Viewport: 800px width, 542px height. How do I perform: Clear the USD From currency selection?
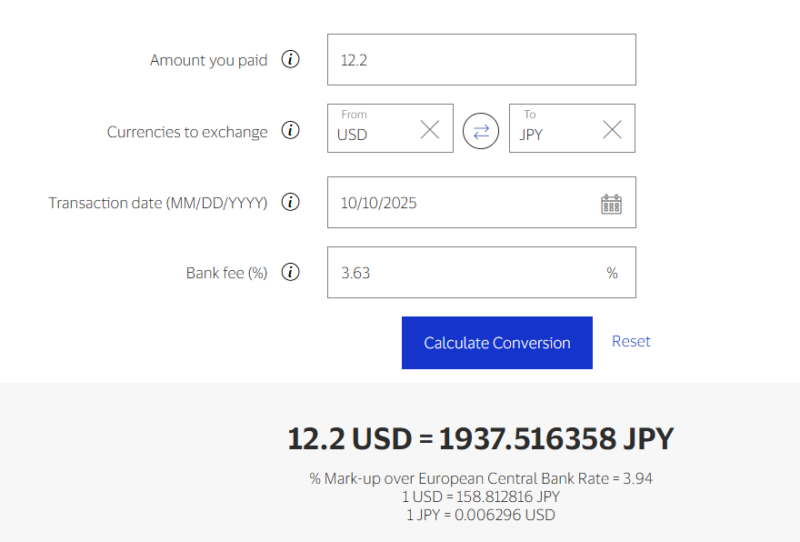429,129
